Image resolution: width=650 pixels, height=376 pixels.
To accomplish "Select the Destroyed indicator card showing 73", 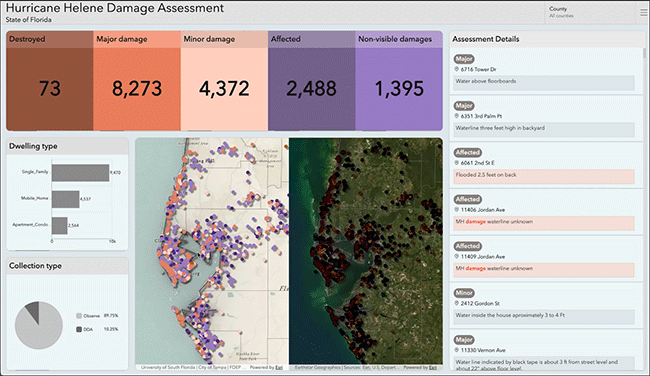I will point(50,80).
